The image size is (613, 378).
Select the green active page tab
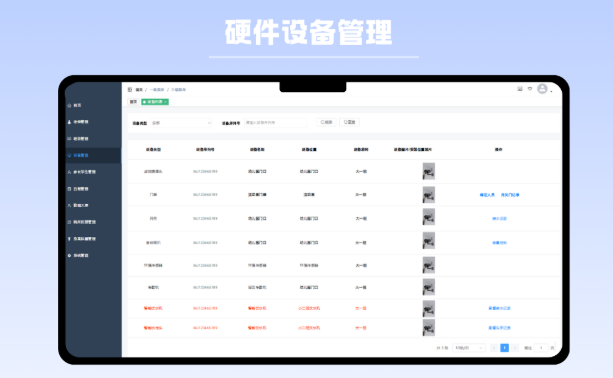(x=155, y=102)
